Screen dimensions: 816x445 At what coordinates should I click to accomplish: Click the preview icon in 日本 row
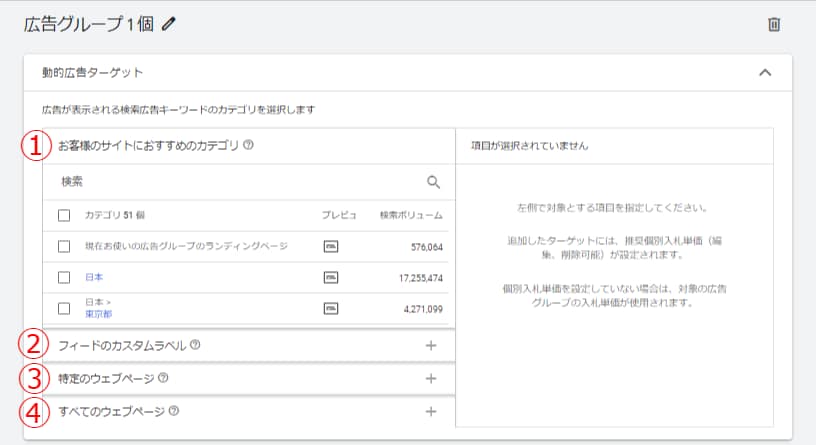[x=330, y=277]
